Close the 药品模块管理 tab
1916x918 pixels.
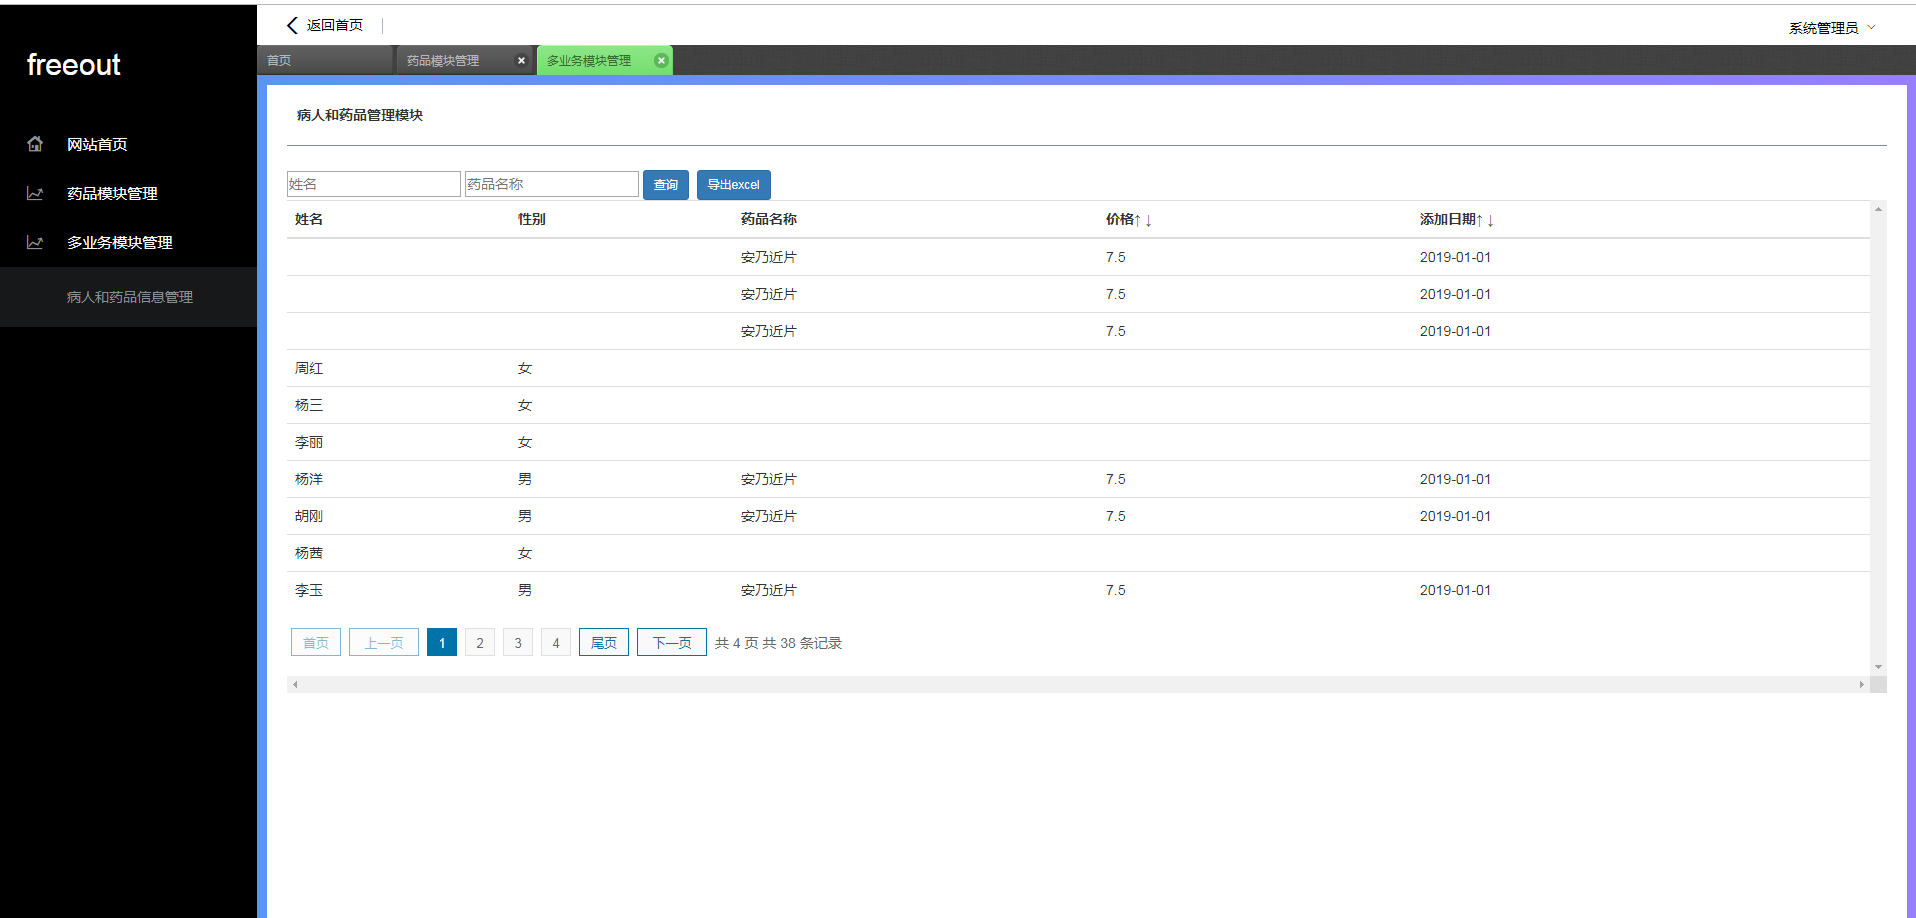[521, 60]
